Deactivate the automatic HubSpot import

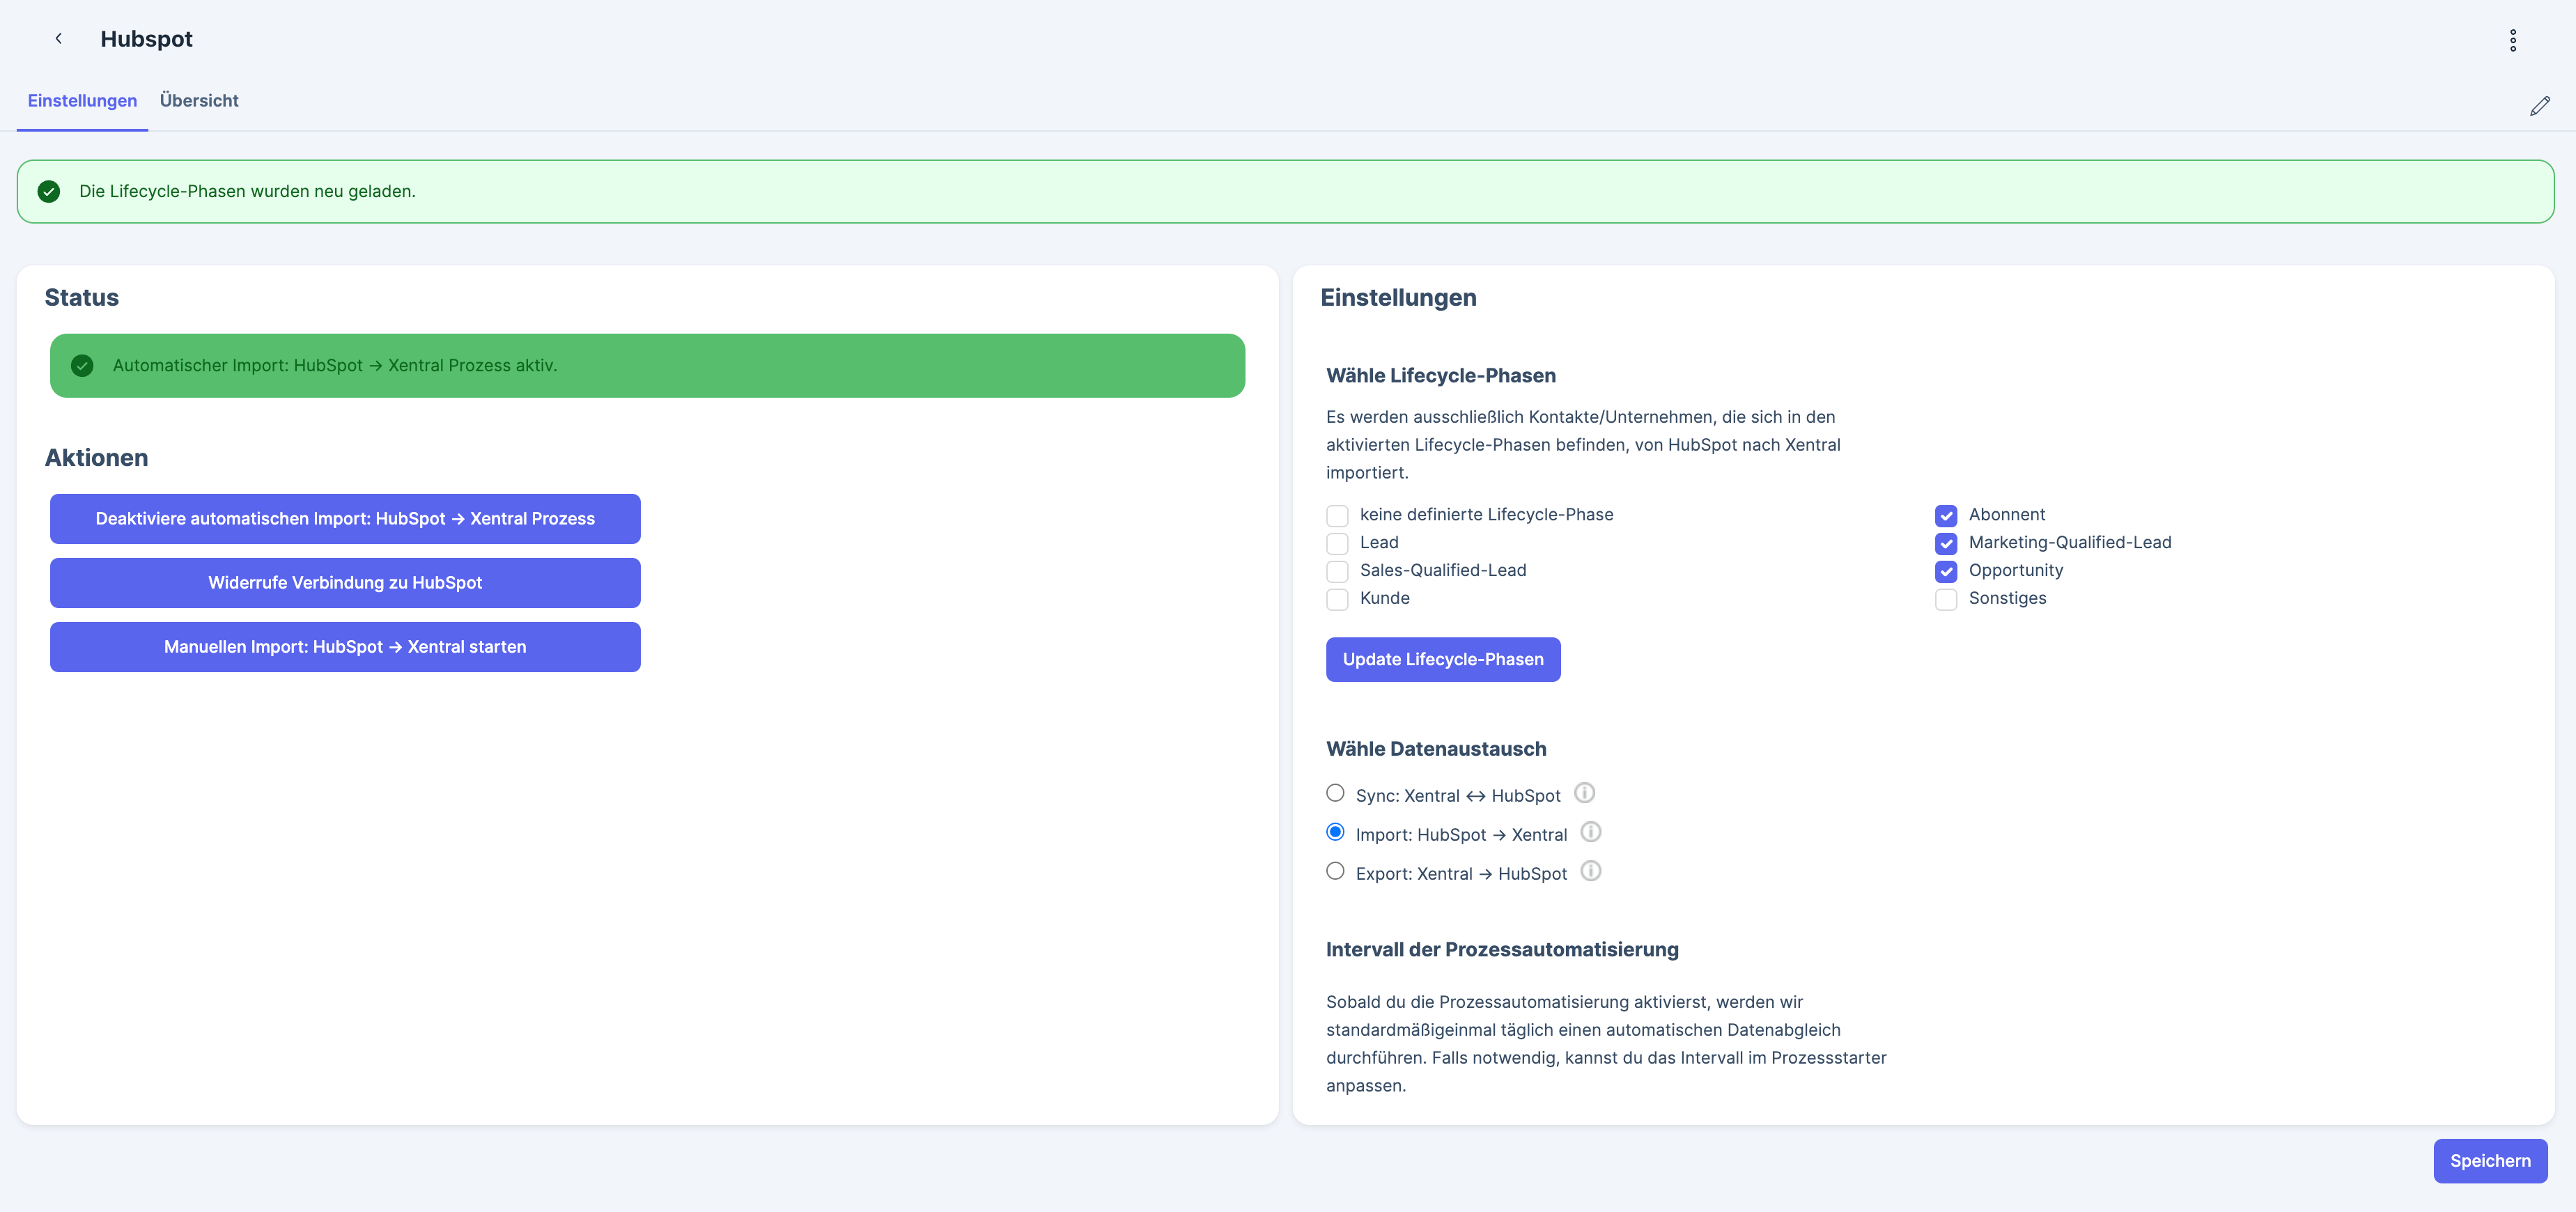[344, 518]
